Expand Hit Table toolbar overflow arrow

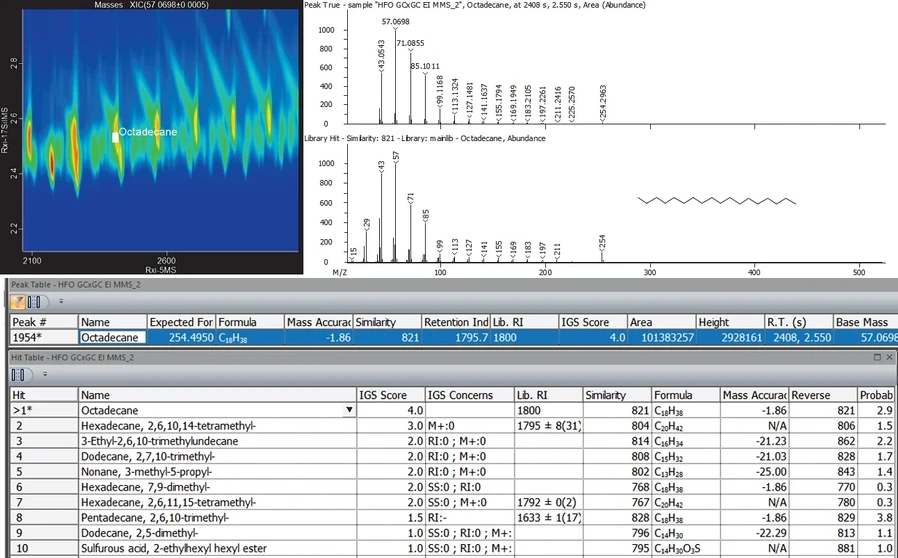pos(45,375)
